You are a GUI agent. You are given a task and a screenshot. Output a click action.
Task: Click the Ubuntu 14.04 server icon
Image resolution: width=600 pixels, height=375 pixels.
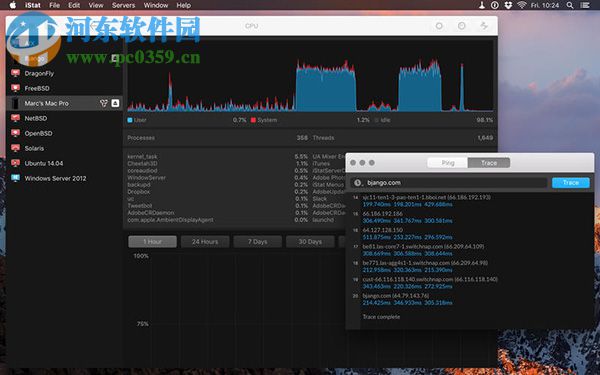click(15, 163)
